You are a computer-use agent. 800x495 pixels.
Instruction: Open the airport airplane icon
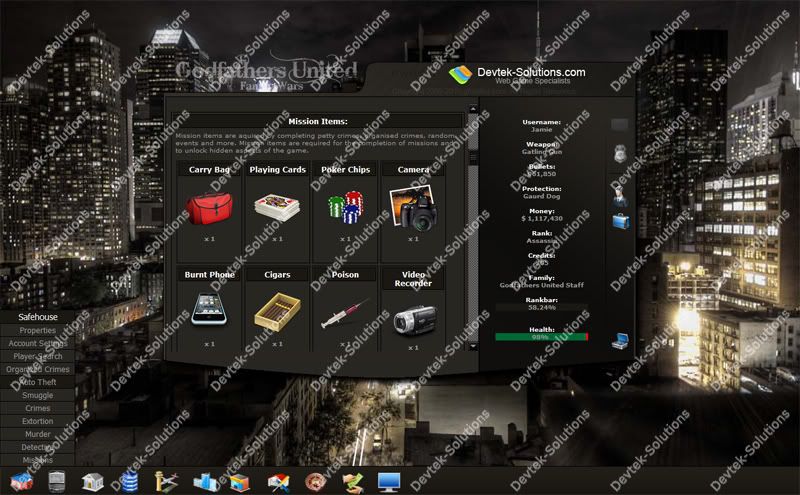click(x=166, y=481)
